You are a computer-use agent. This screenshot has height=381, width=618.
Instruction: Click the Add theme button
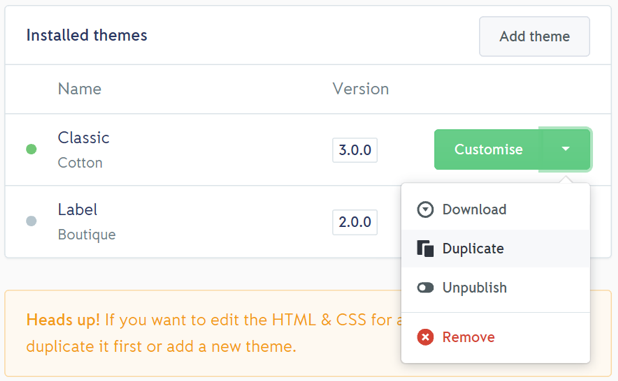[534, 36]
